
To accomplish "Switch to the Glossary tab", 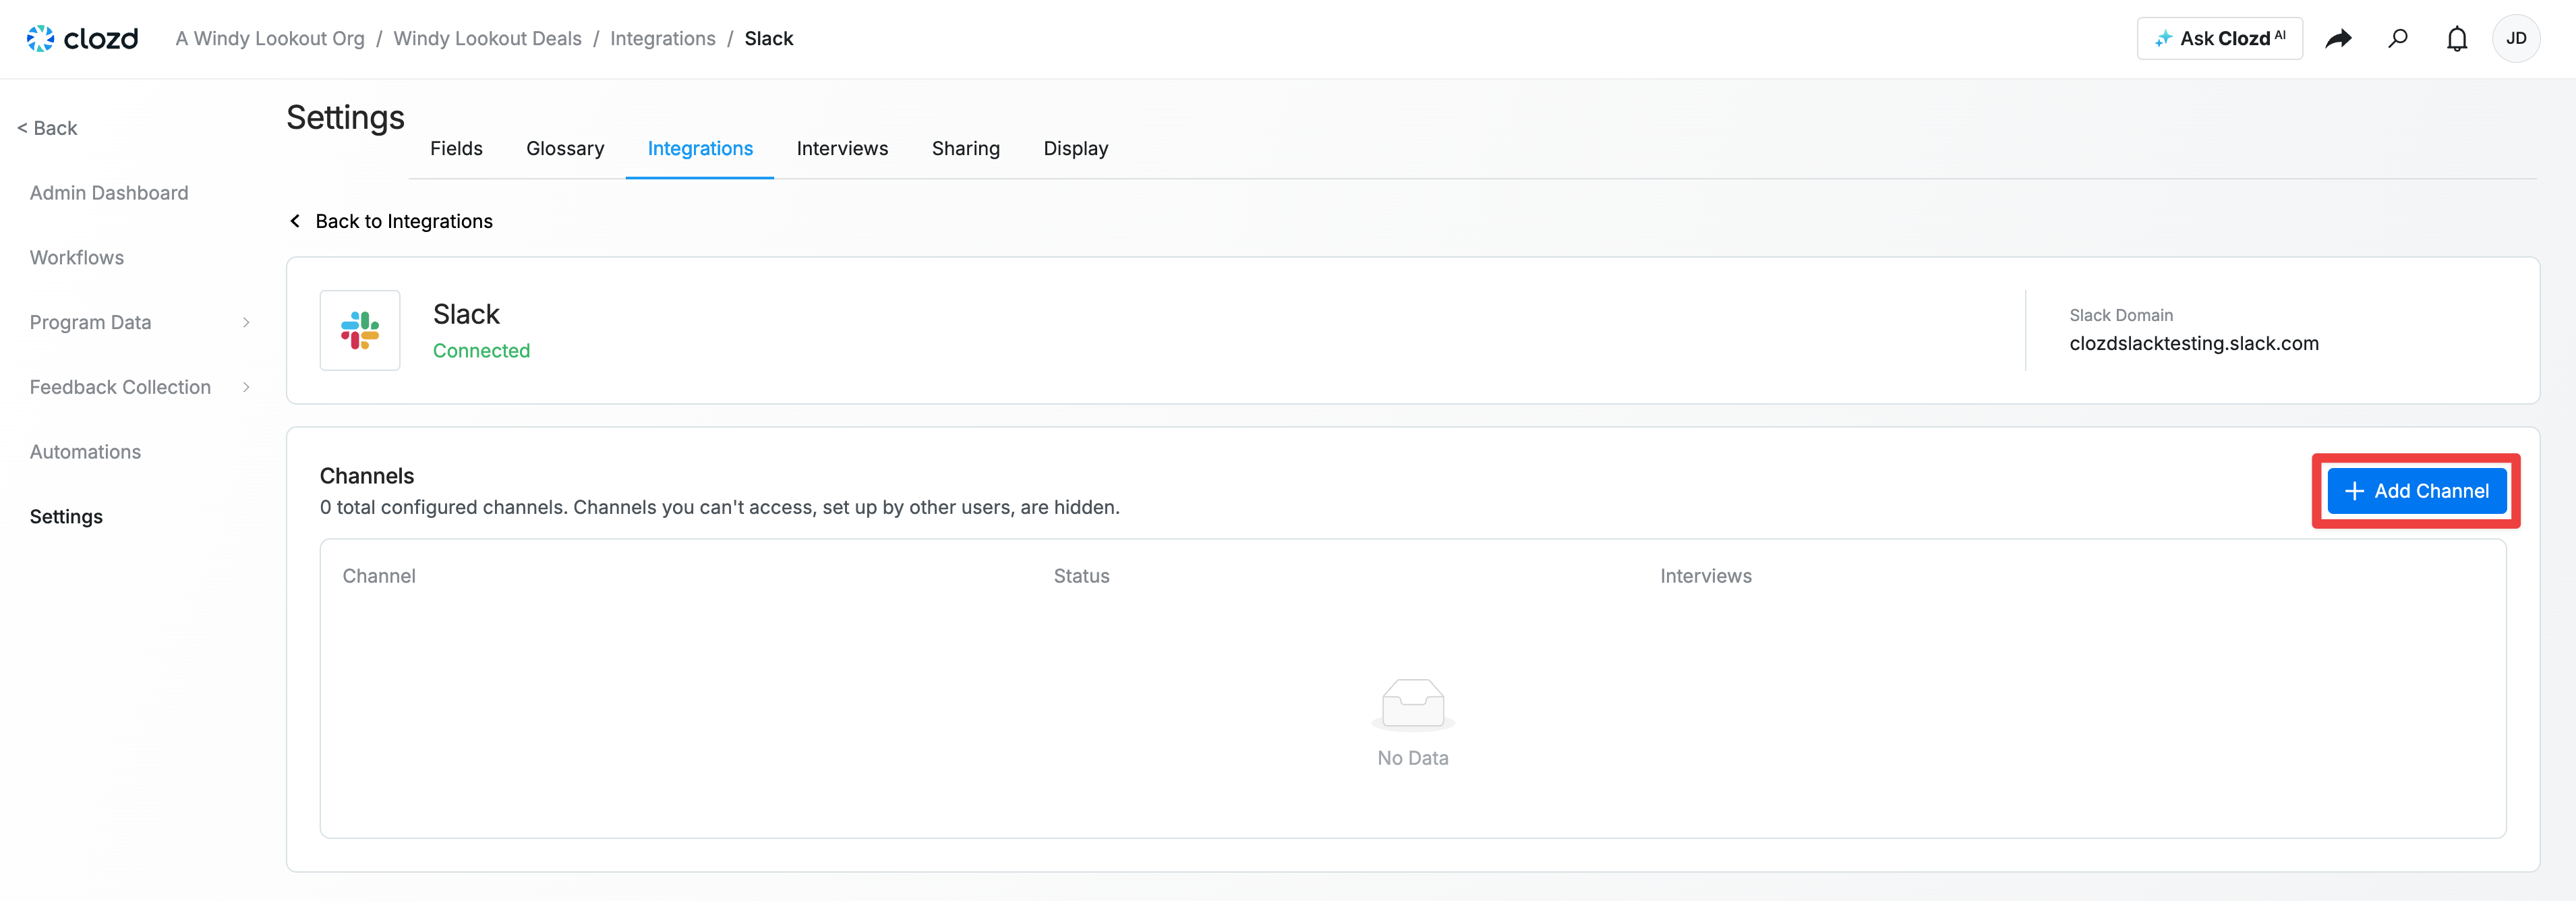I will pos(565,148).
